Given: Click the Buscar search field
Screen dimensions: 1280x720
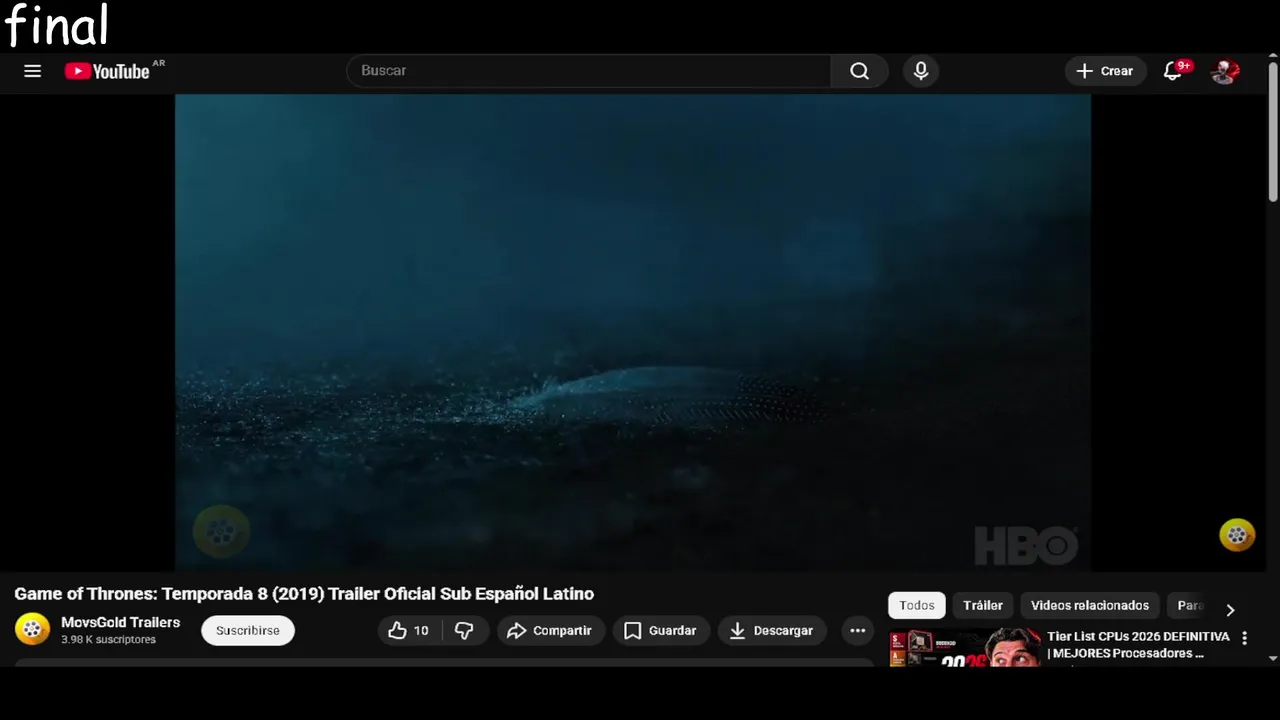Looking at the screenshot, I should 589,71.
